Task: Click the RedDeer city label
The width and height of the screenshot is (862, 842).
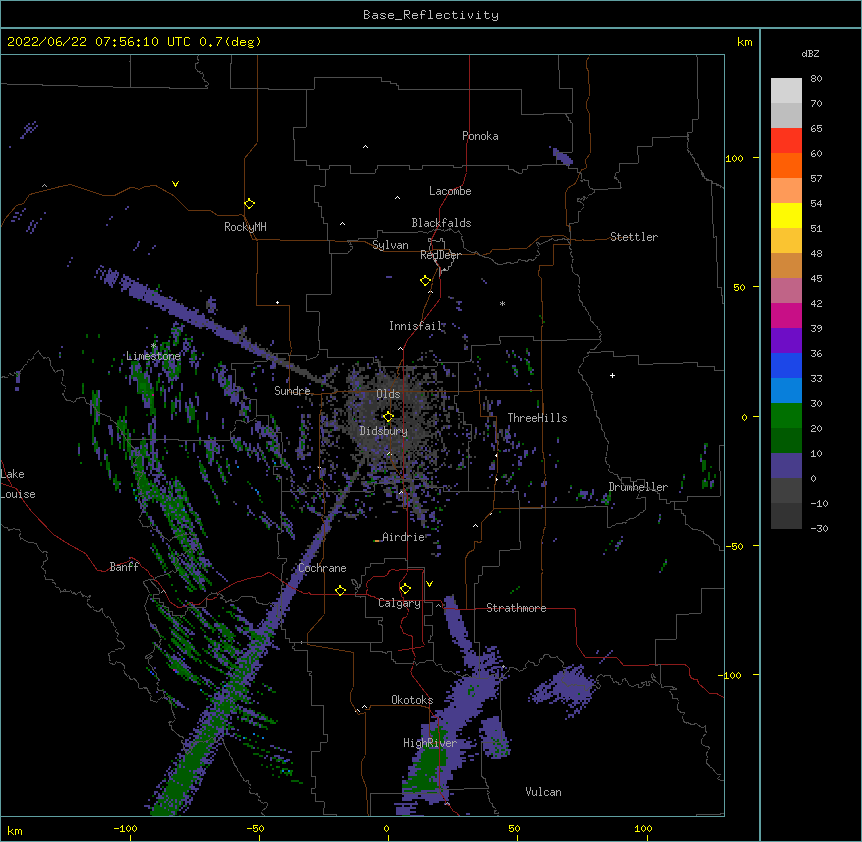Action: point(440,255)
